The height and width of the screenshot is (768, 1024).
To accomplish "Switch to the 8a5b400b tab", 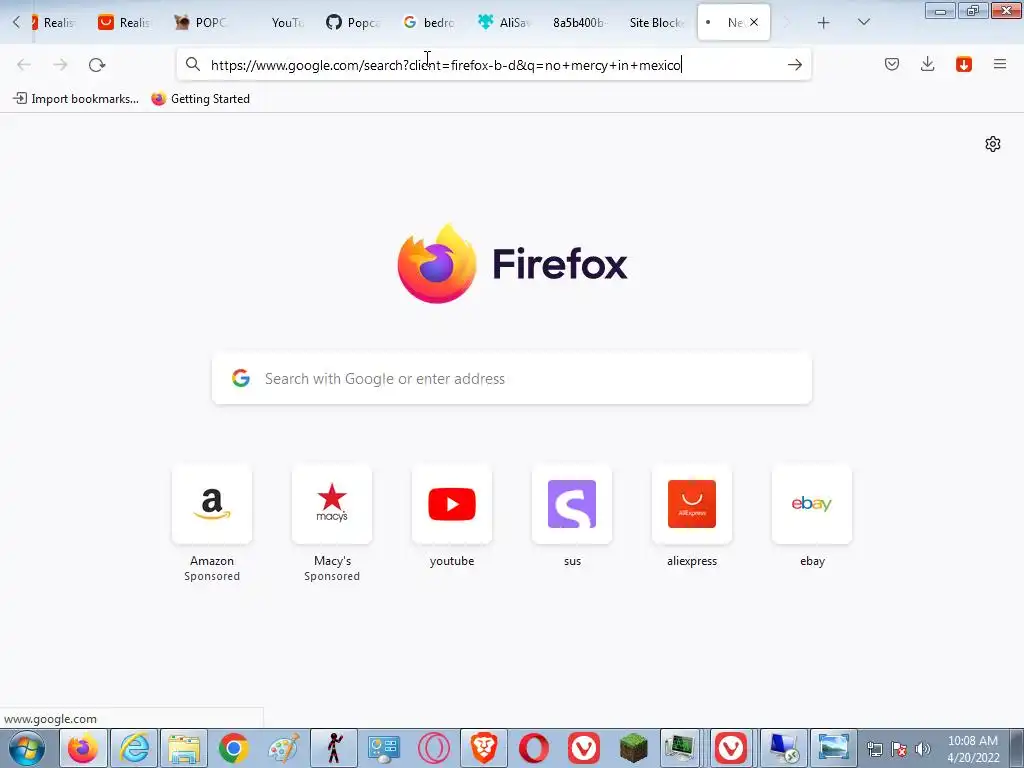I will [579, 22].
